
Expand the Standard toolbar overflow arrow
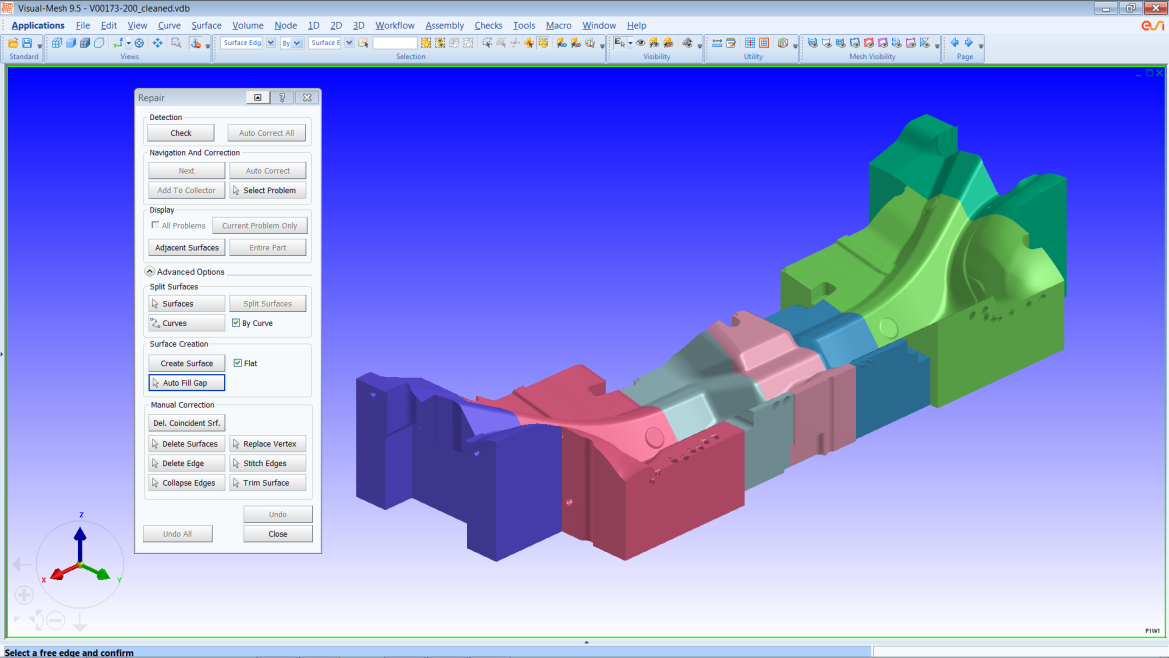40,45
